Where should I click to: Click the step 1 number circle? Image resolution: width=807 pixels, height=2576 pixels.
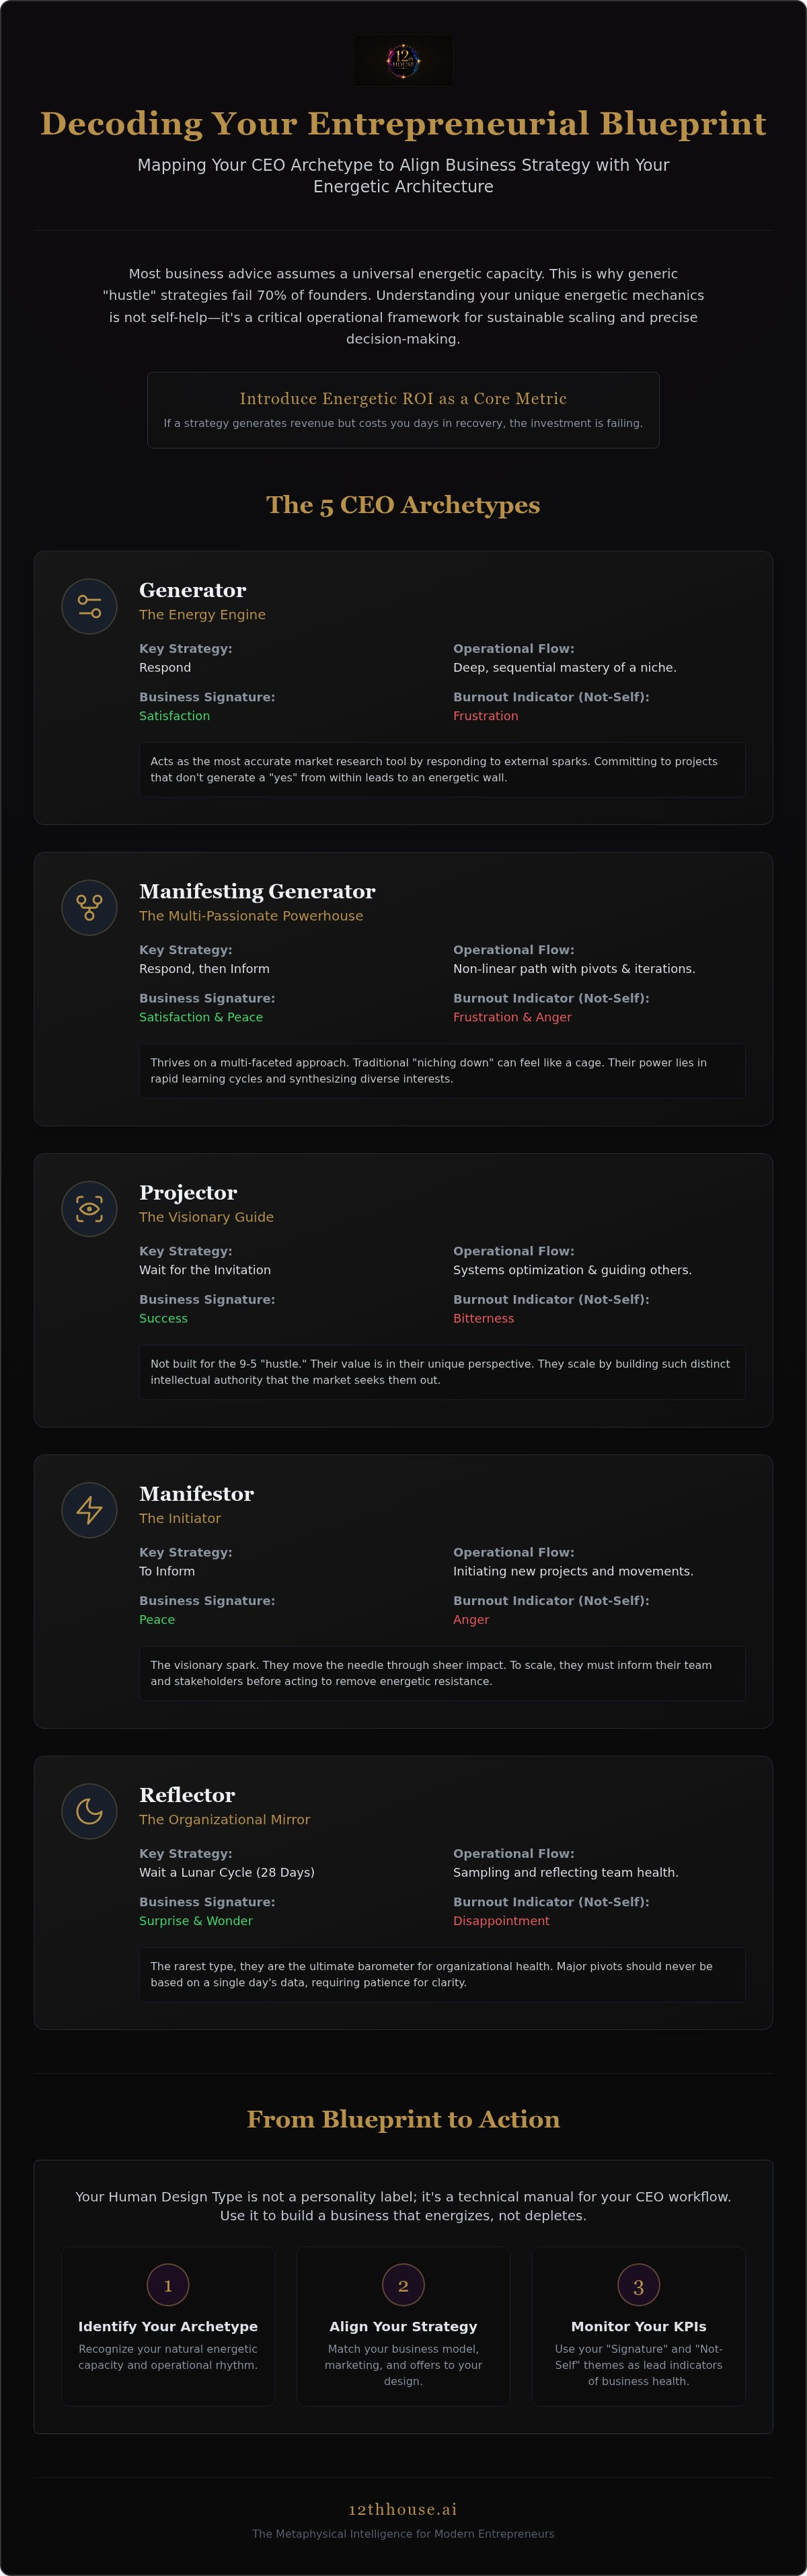point(168,2284)
